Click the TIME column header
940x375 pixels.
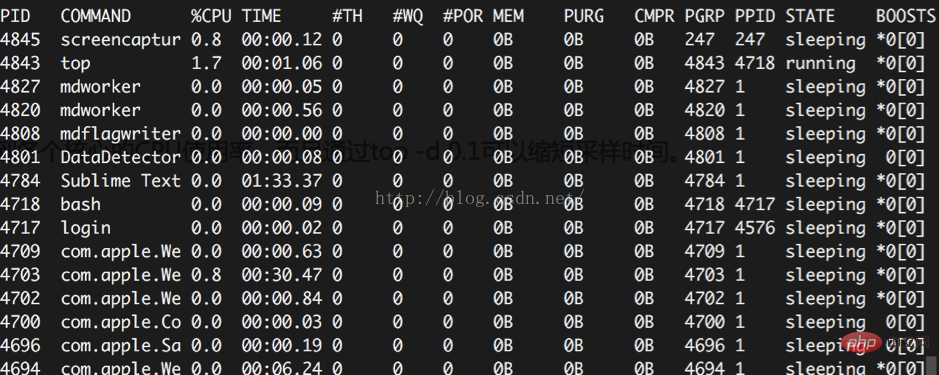(261, 16)
